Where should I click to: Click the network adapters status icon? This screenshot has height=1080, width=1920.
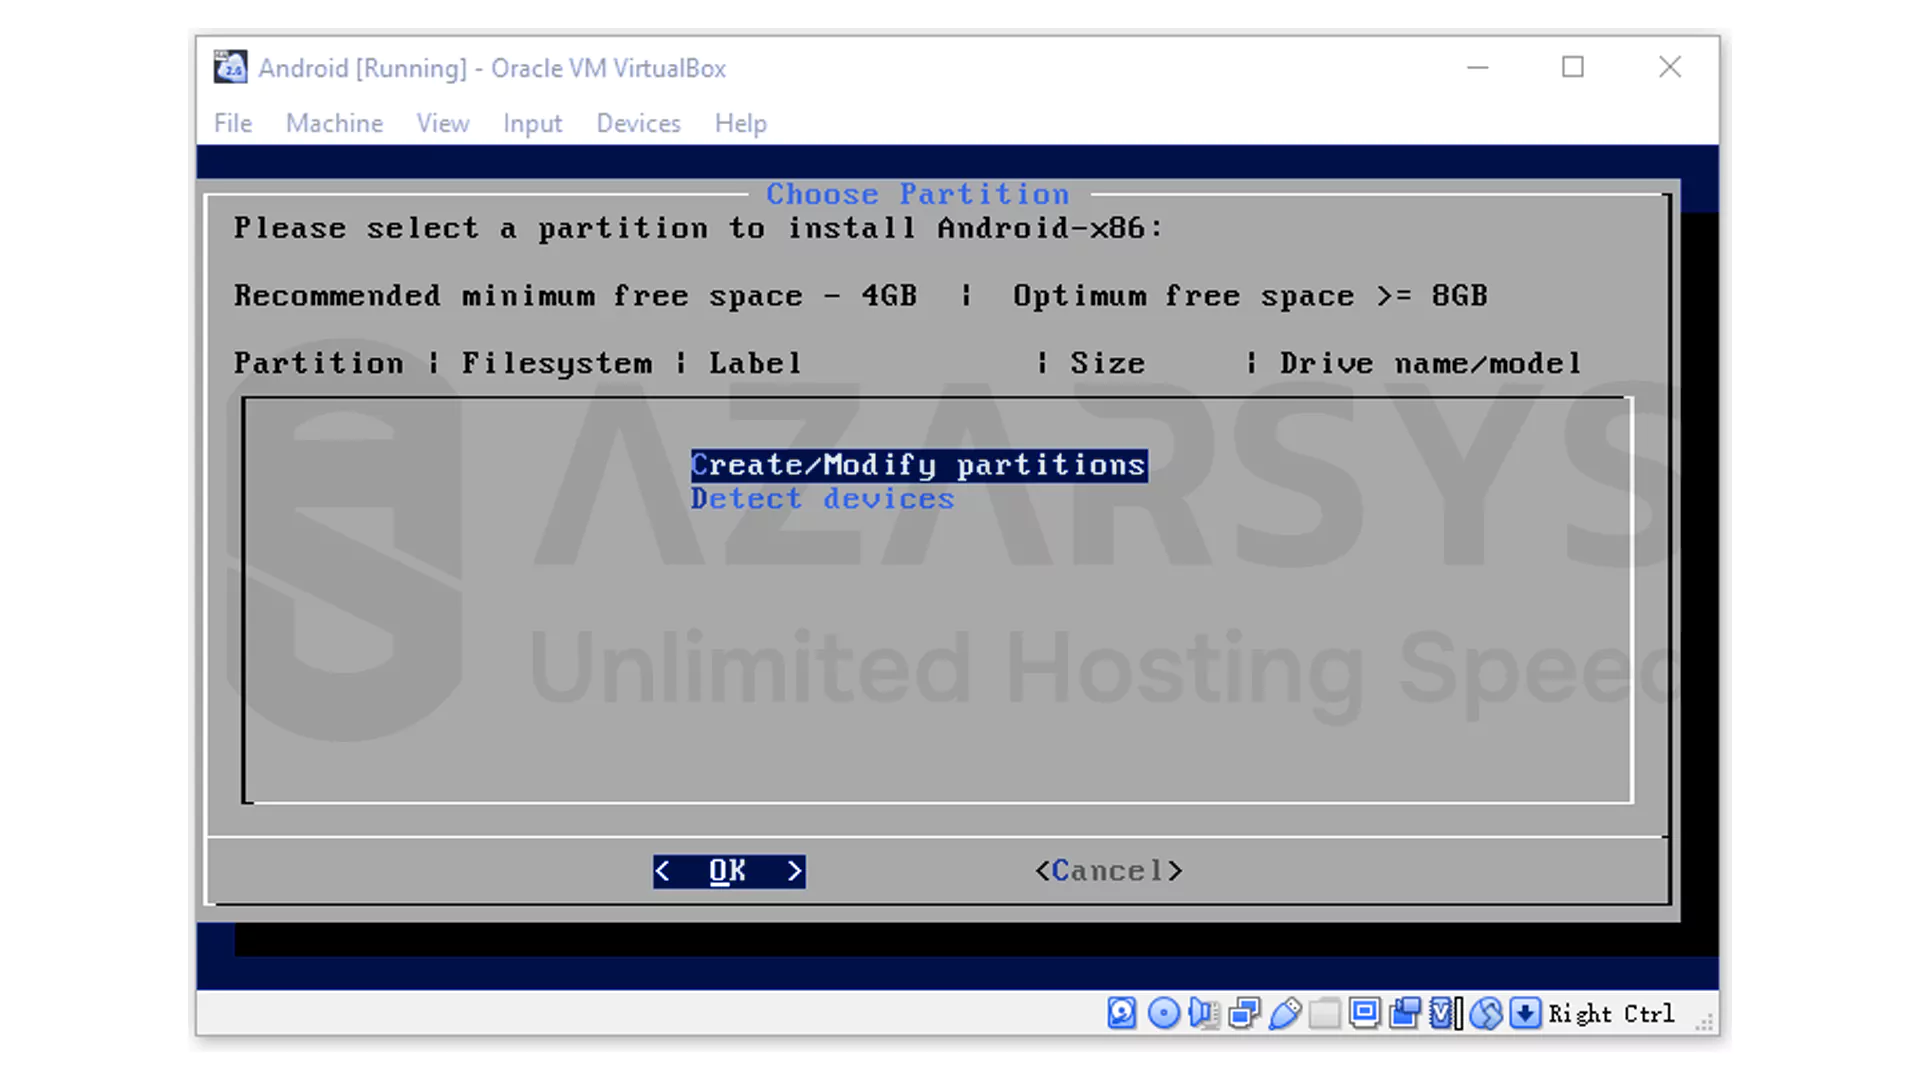(1243, 1013)
